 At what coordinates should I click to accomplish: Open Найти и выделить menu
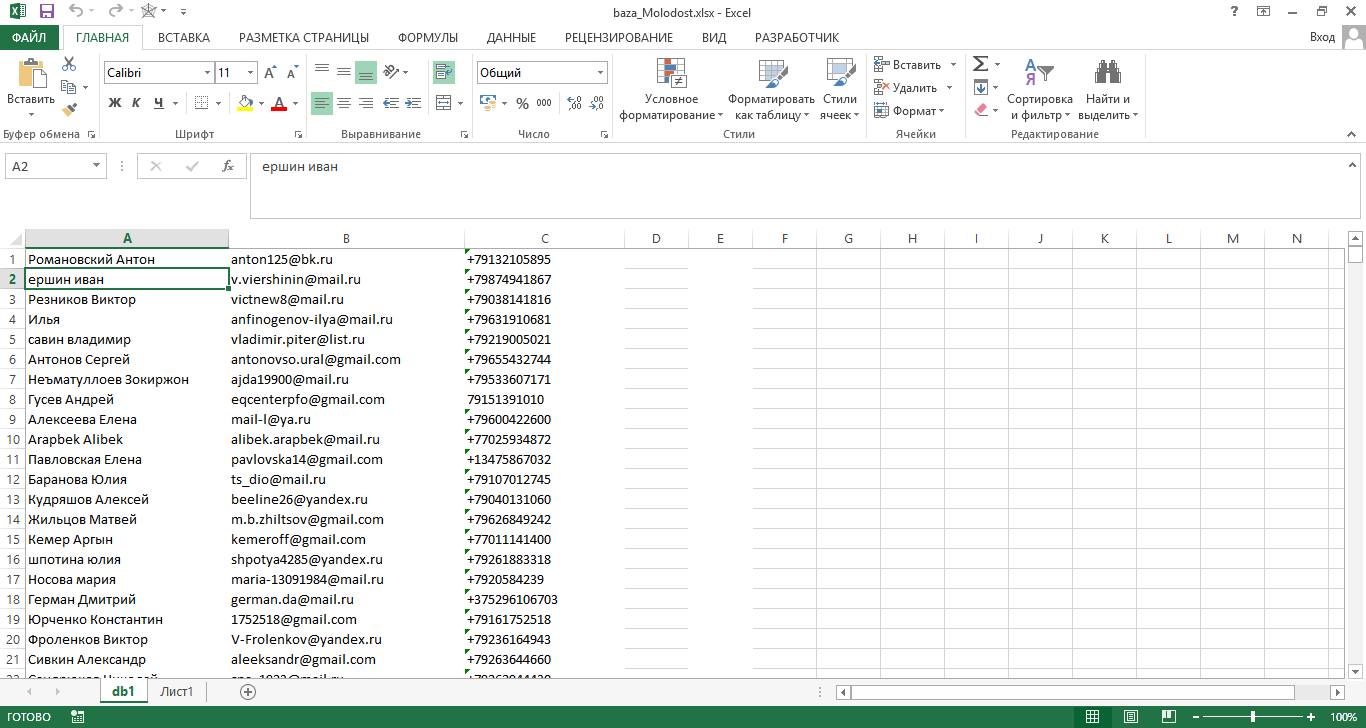click(x=1108, y=89)
